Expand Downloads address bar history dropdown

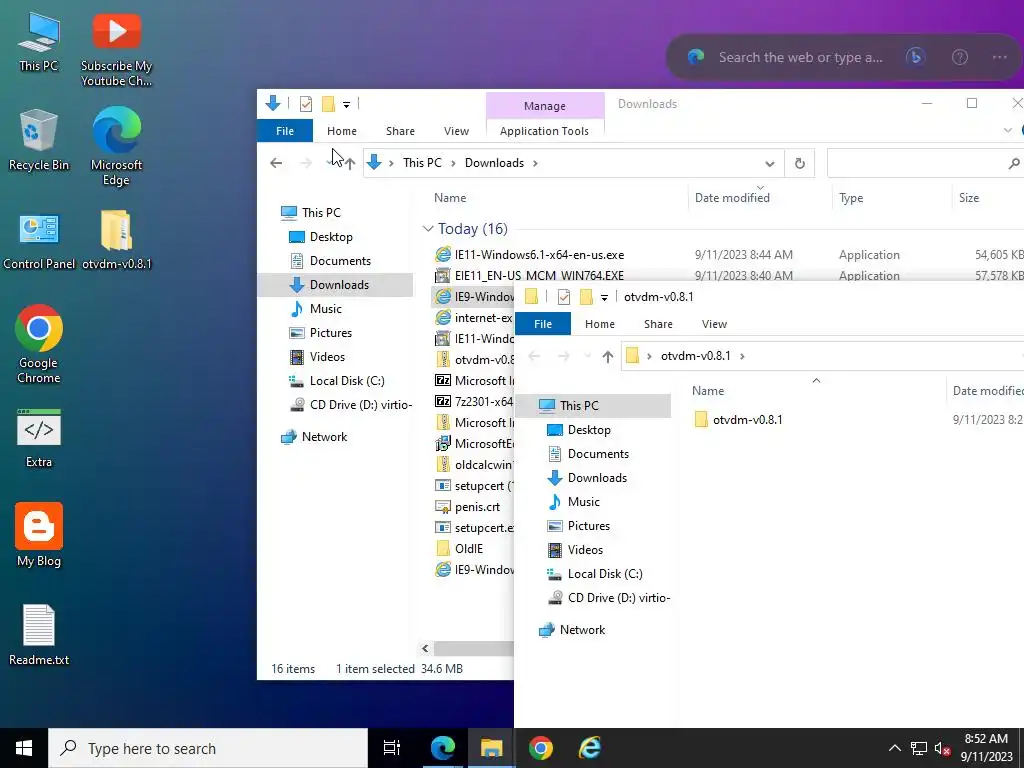[x=770, y=164]
